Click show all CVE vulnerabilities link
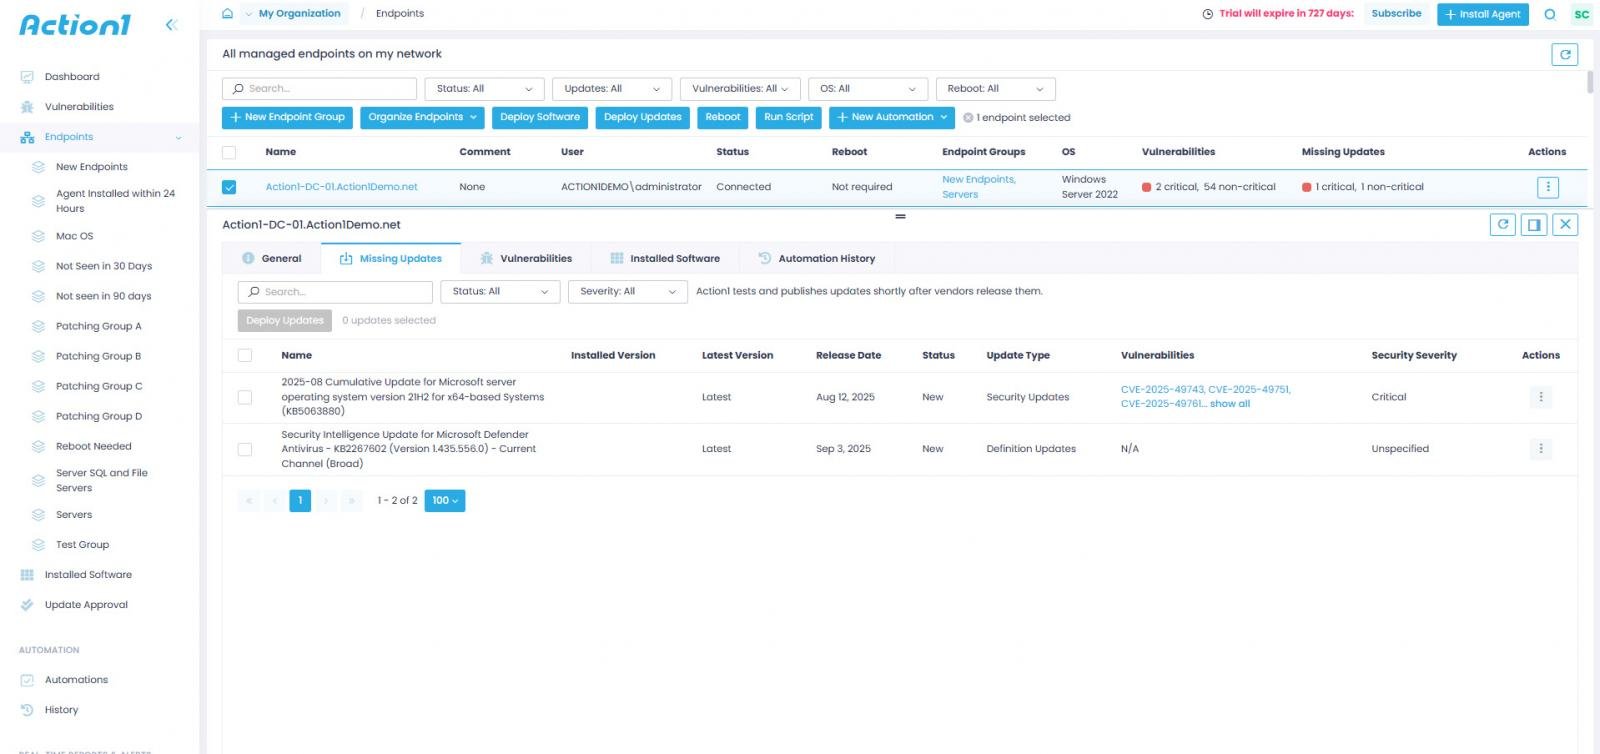This screenshot has width=1600, height=754. coord(1229,404)
